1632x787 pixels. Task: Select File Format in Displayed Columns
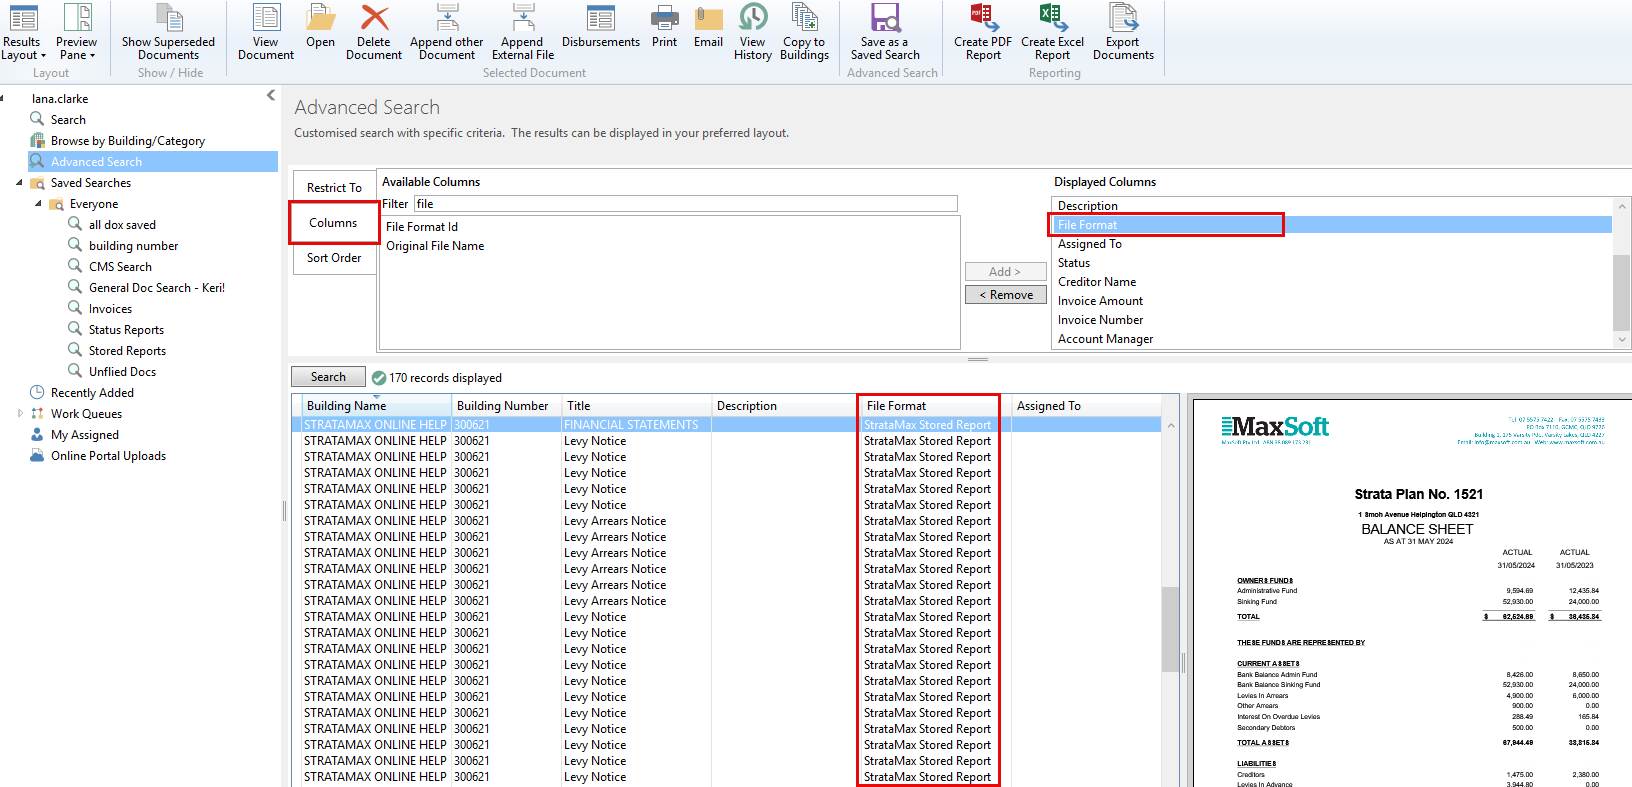(x=1332, y=225)
